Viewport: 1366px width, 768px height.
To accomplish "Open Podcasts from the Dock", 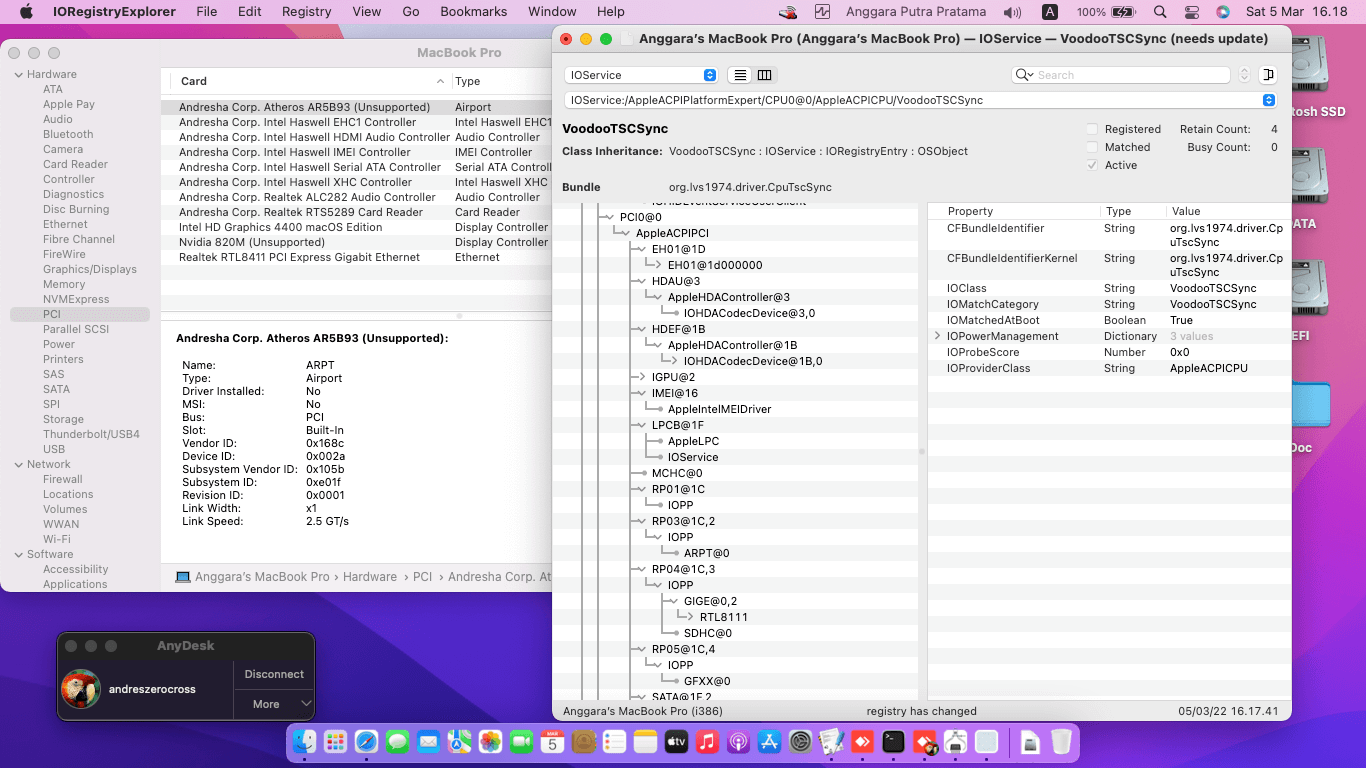I will coord(738,741).
